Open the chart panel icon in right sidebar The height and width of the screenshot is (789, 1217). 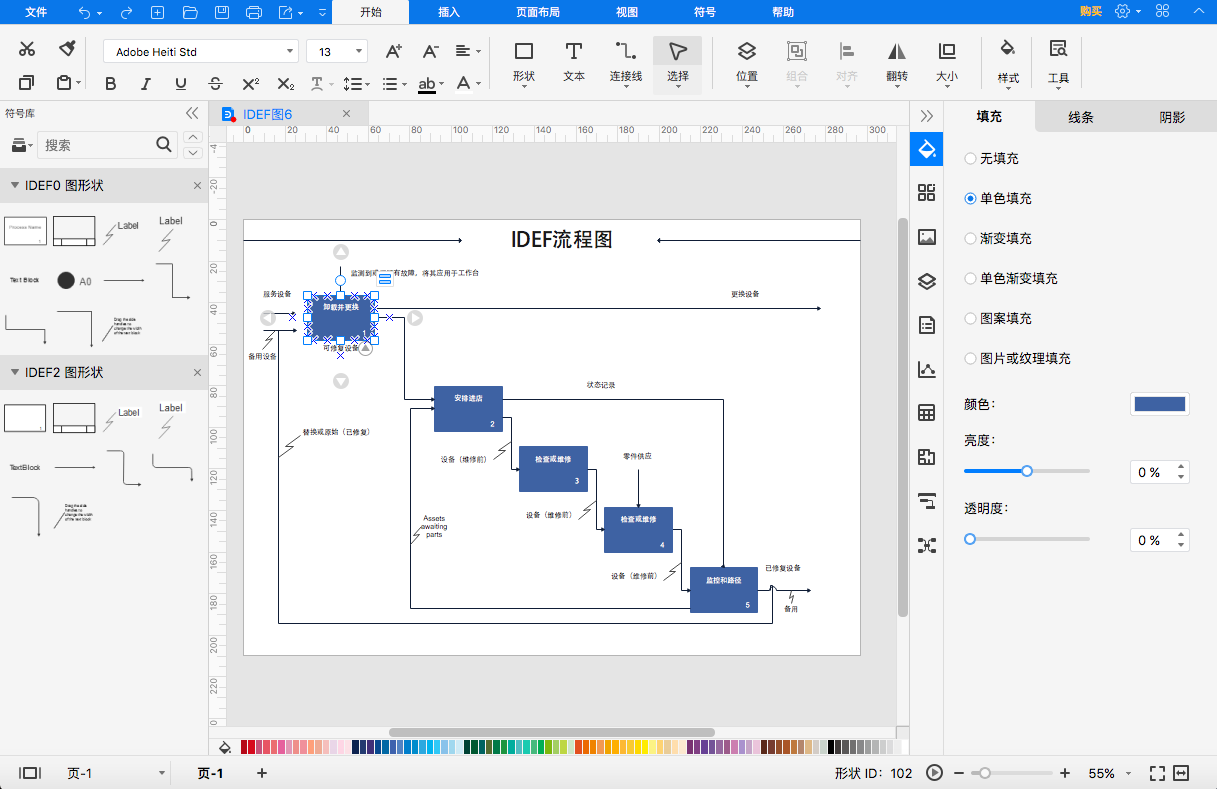point(927,369)
